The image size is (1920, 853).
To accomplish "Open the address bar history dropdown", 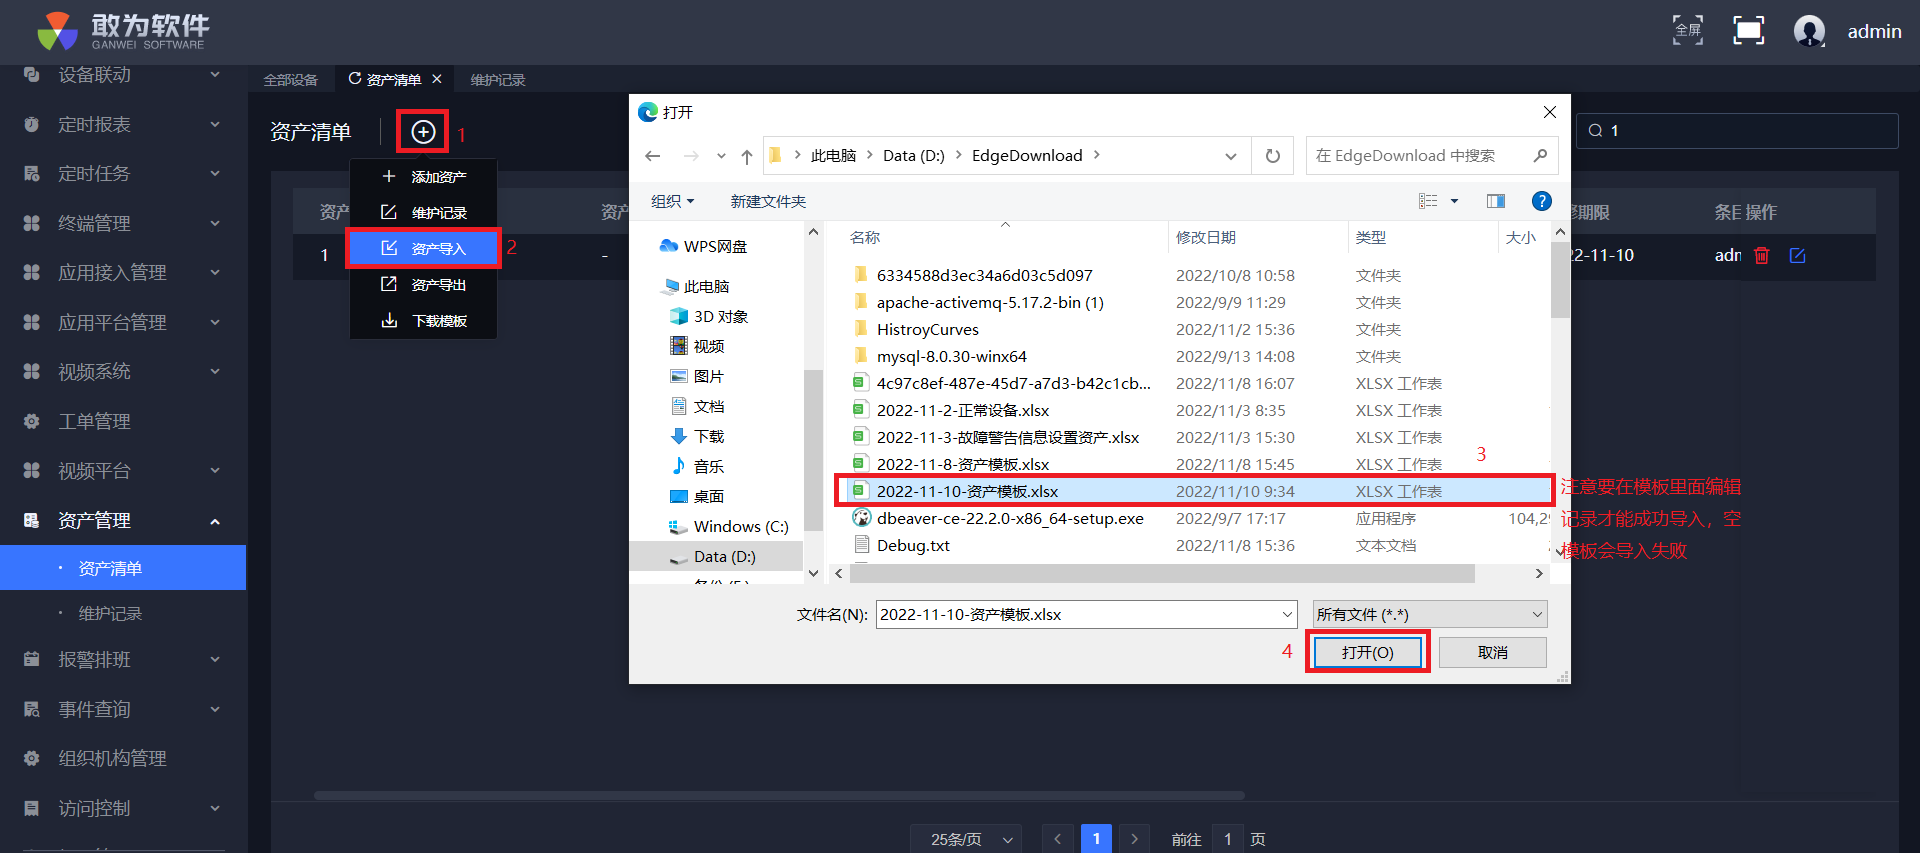I will [1231, 156].
